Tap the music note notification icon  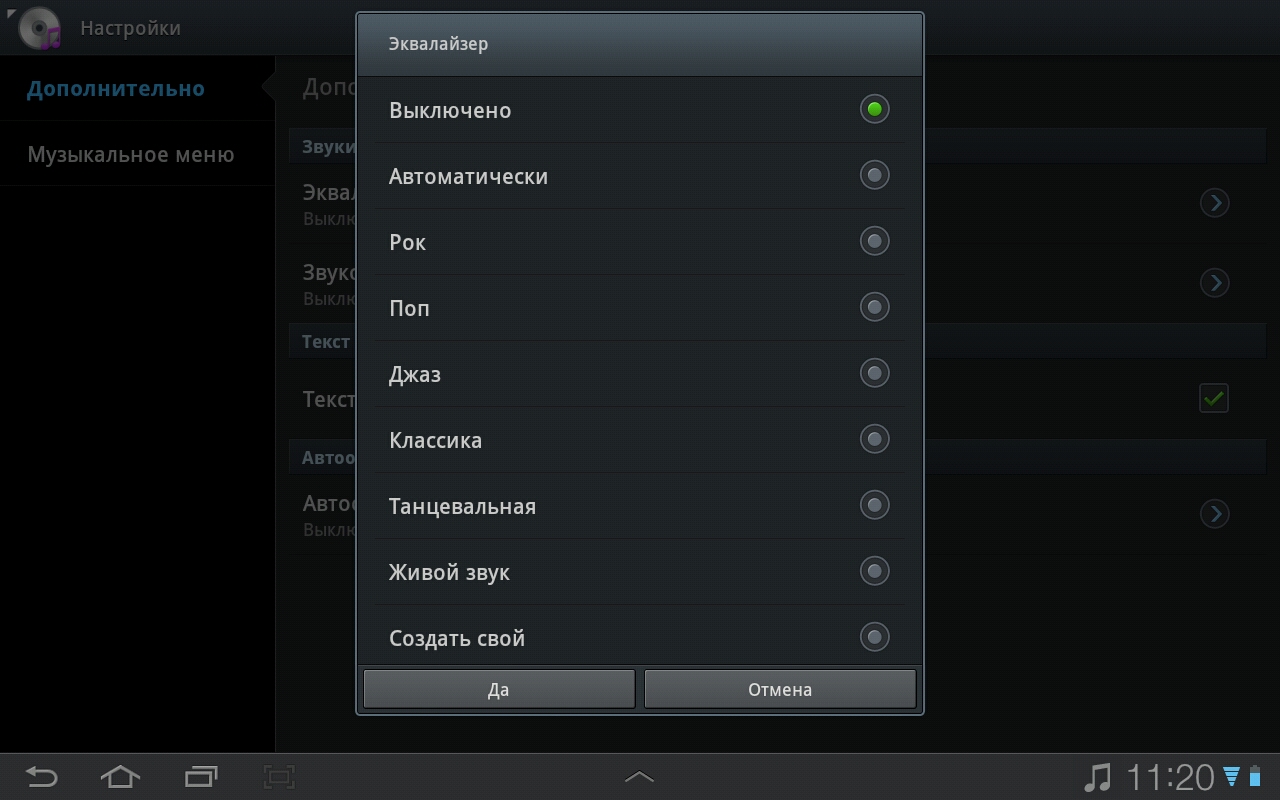coord(1098,777)
